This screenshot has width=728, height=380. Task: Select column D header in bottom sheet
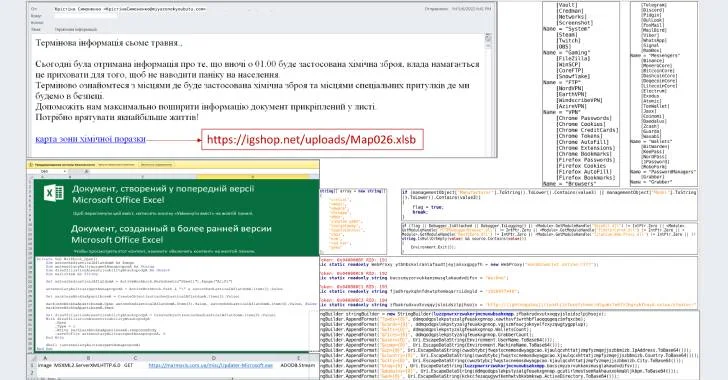(x=214, y=358)
